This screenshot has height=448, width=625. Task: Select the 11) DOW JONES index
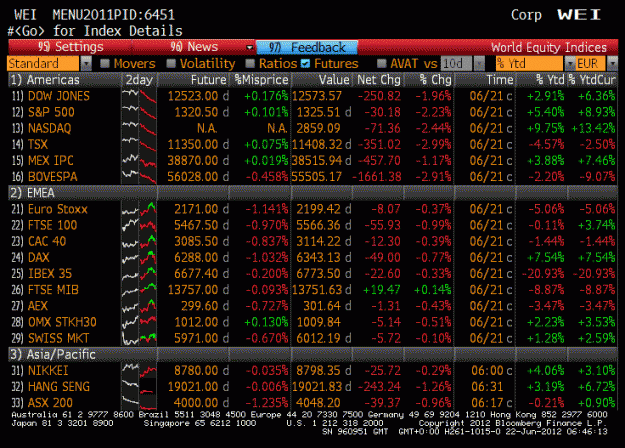[x=51, y=96]
